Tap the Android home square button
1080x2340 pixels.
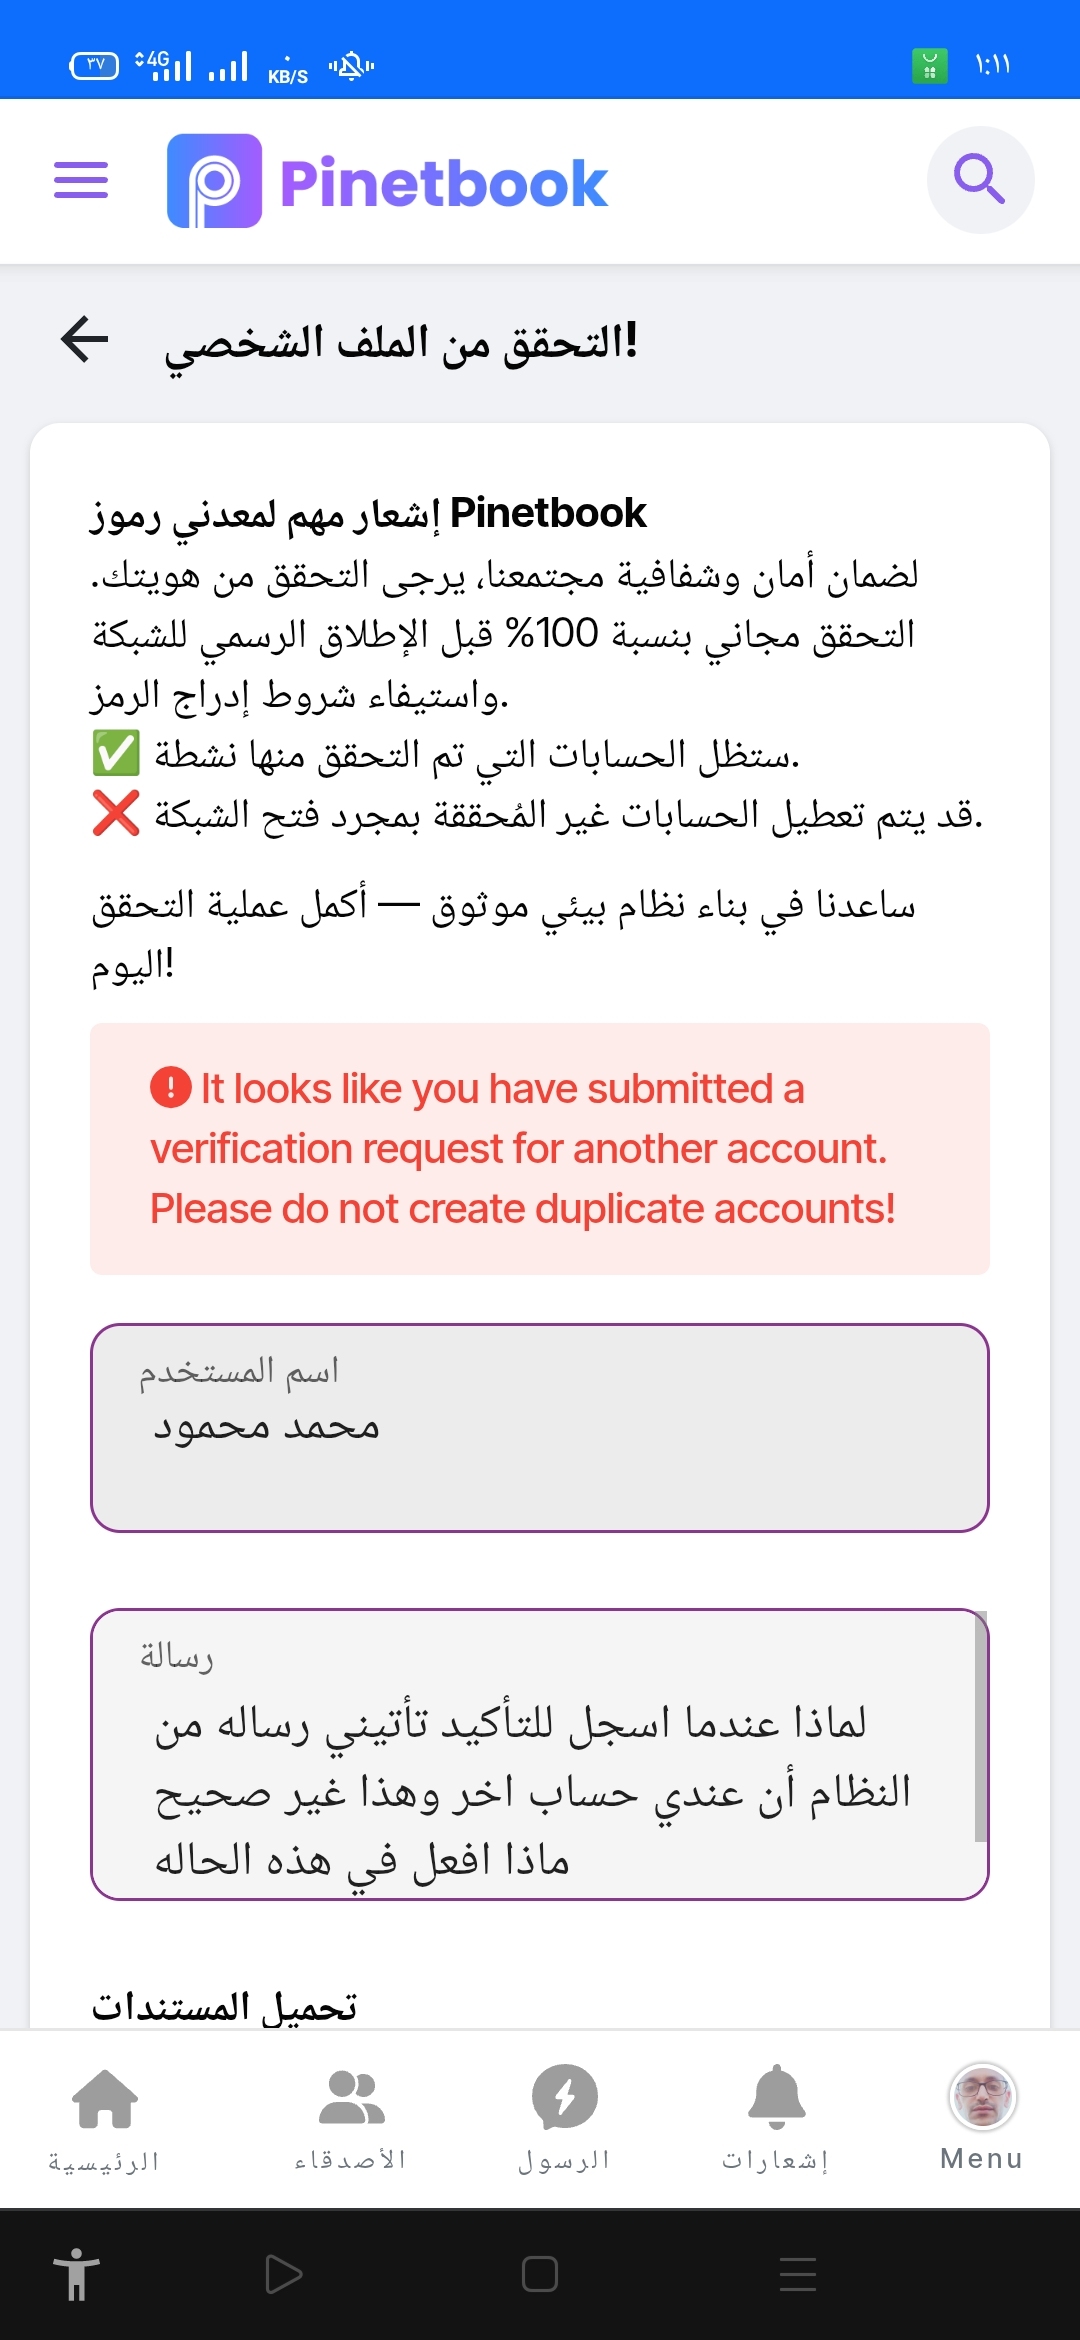point(540,2274)
